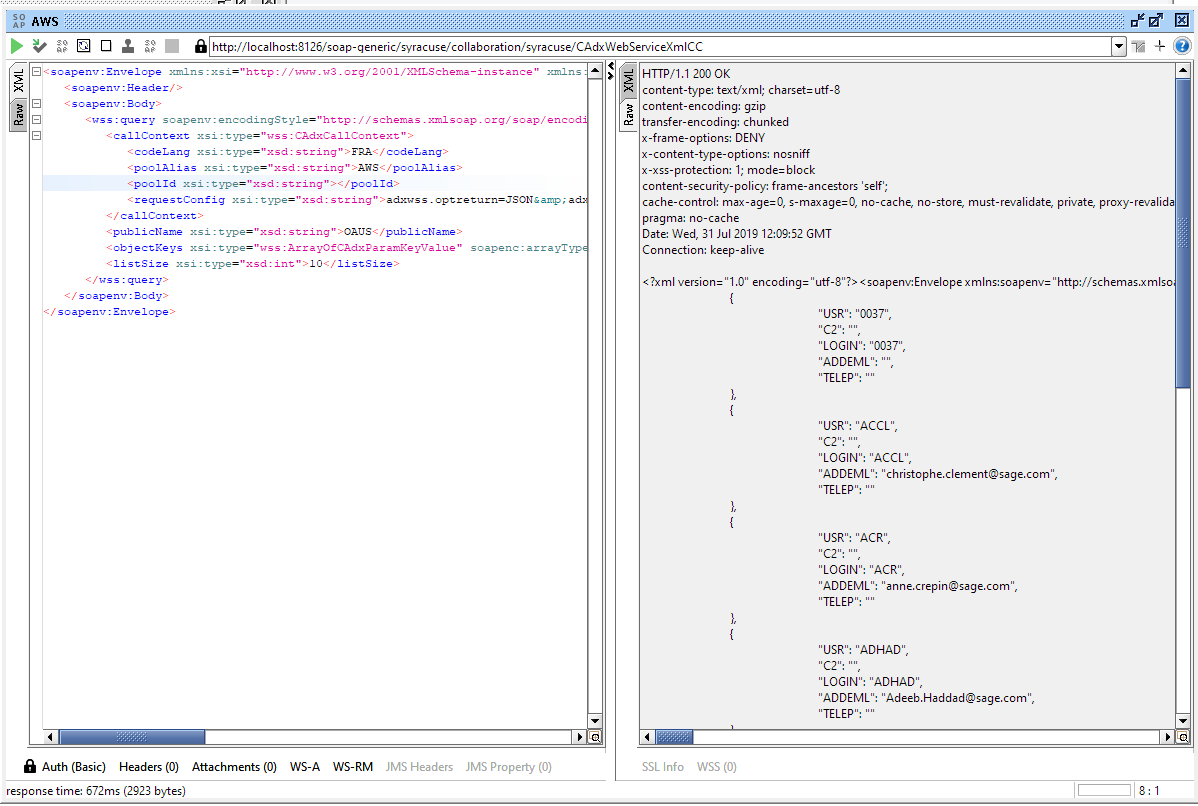This screenshot has width=1198, height=806.
Task: Click the request editor horizontal scrollbar thumb
Action: click(x=132, y=737)
